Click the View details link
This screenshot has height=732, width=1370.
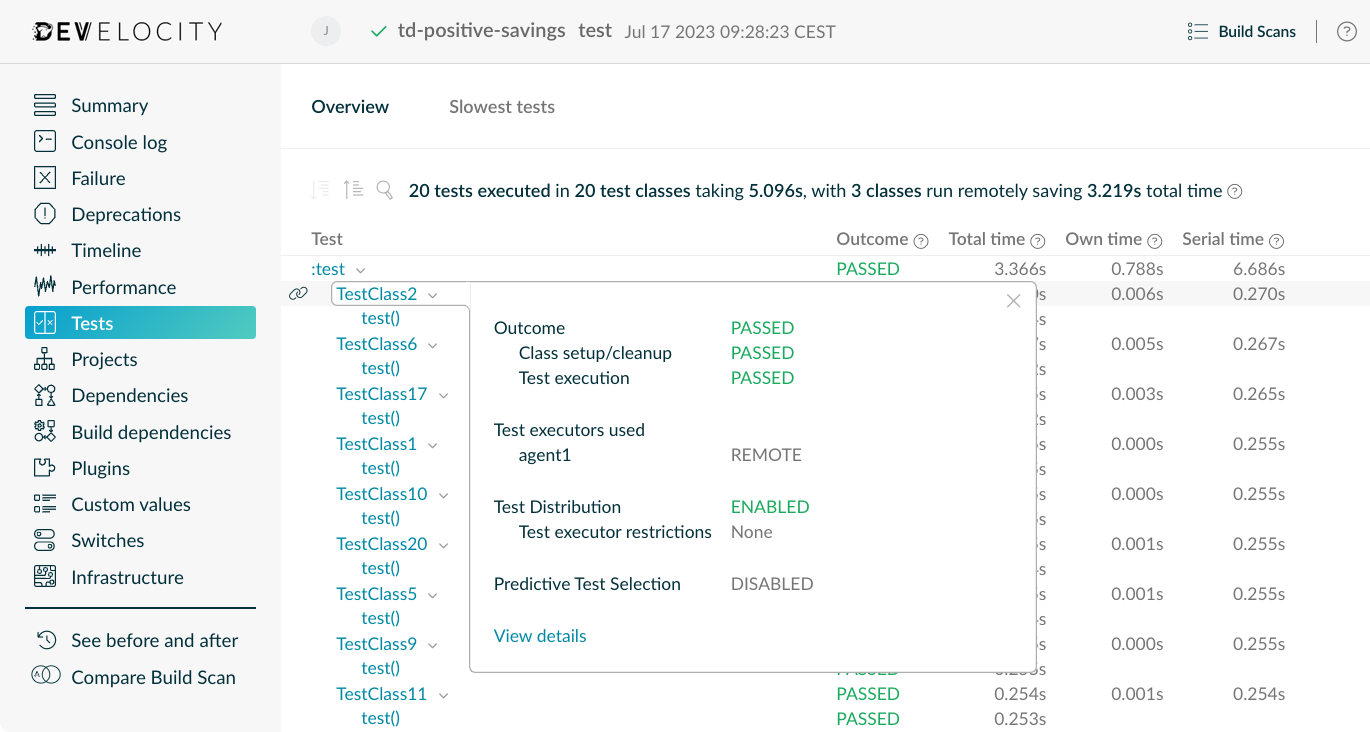coord(540,636)
